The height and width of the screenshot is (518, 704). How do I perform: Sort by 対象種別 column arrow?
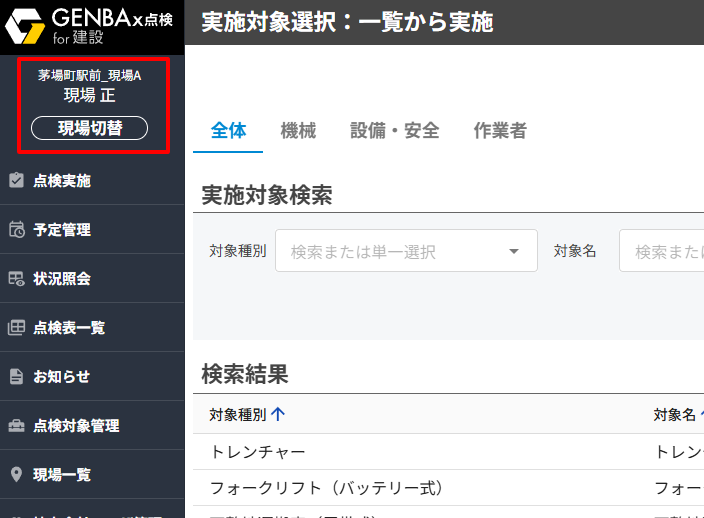click(x=277, y=414)
